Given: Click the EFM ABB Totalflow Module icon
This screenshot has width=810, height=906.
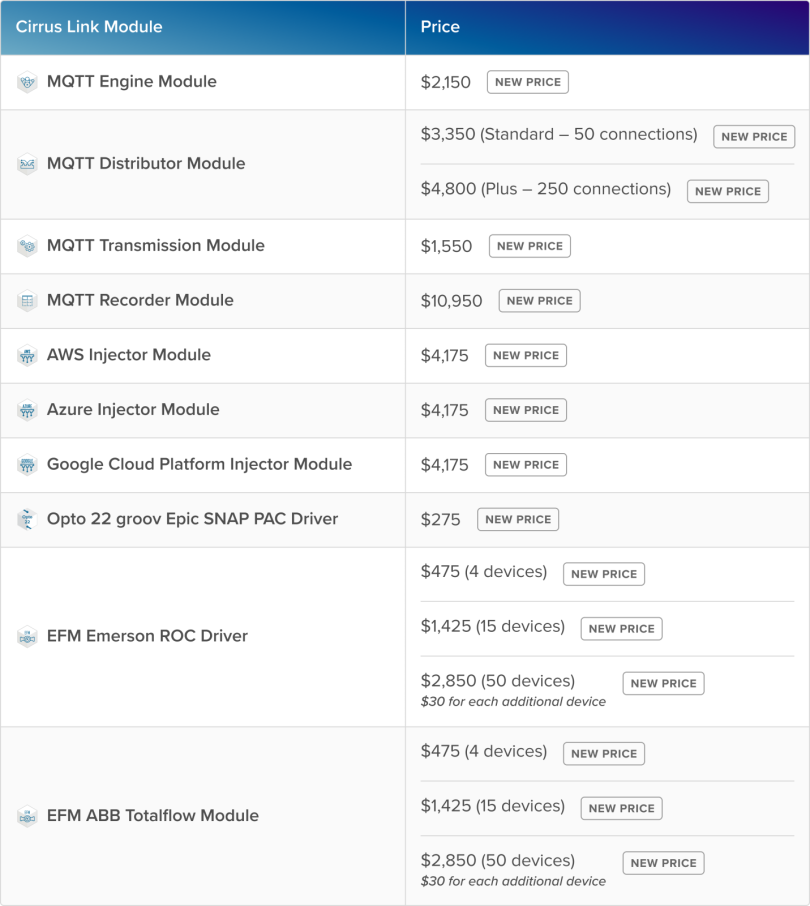Looking at the screenshot, I should [27, 816].
